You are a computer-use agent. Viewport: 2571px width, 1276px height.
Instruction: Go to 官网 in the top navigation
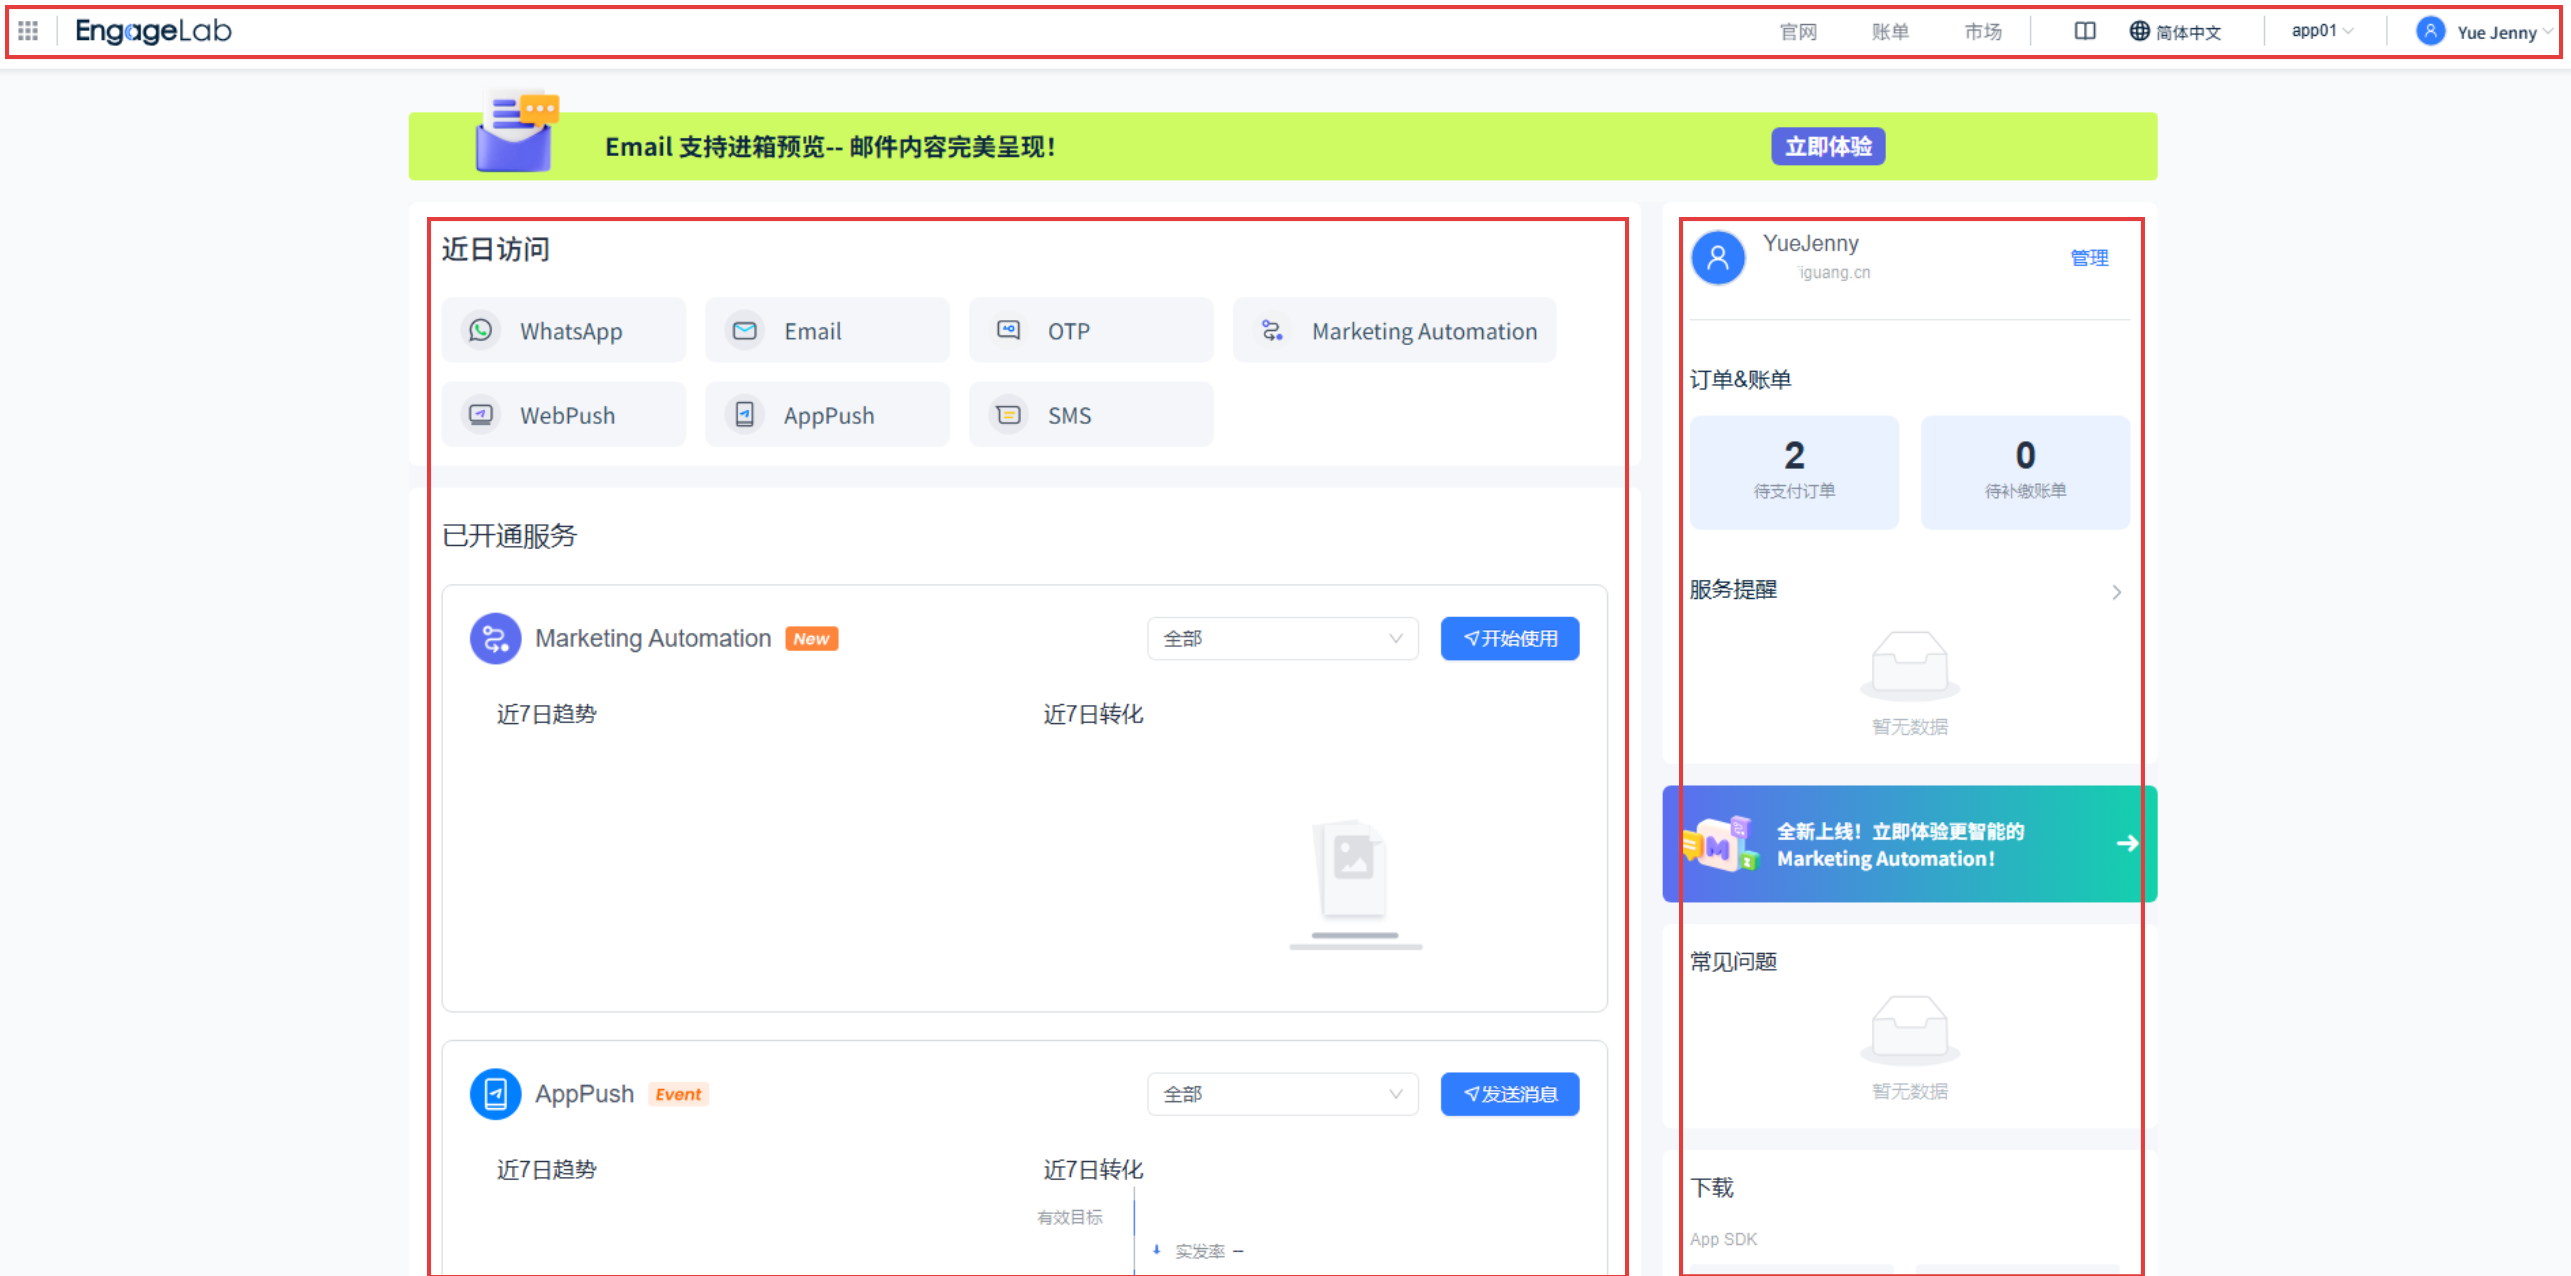click(x=1798, y=32)
